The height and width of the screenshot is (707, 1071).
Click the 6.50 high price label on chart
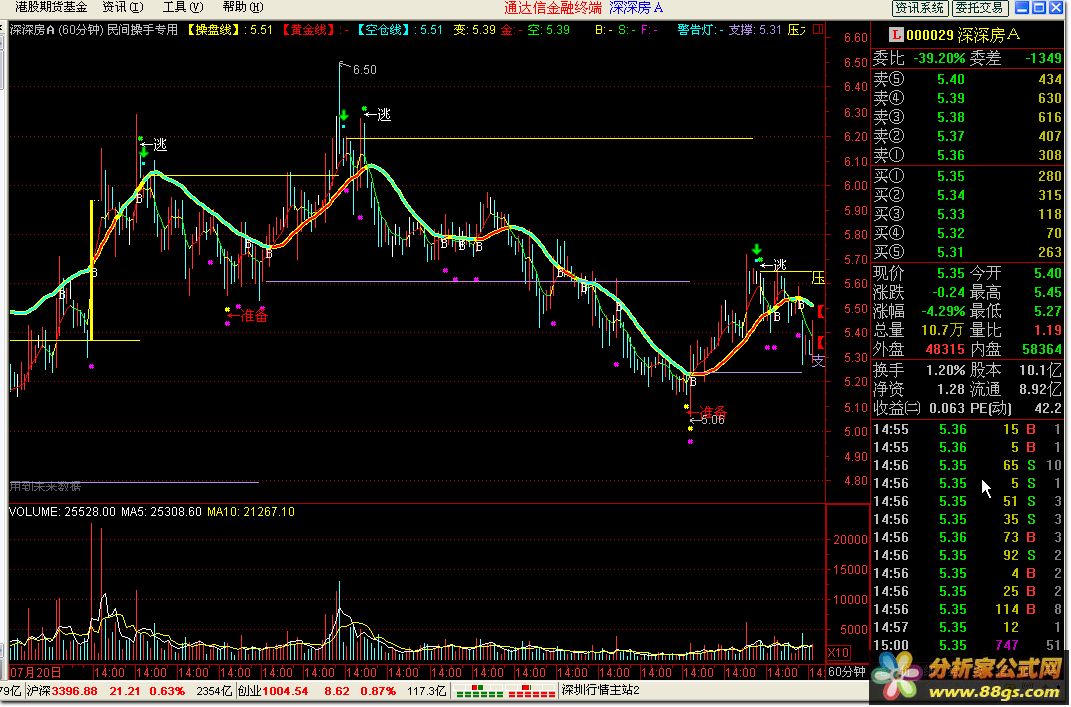[364, 70]
